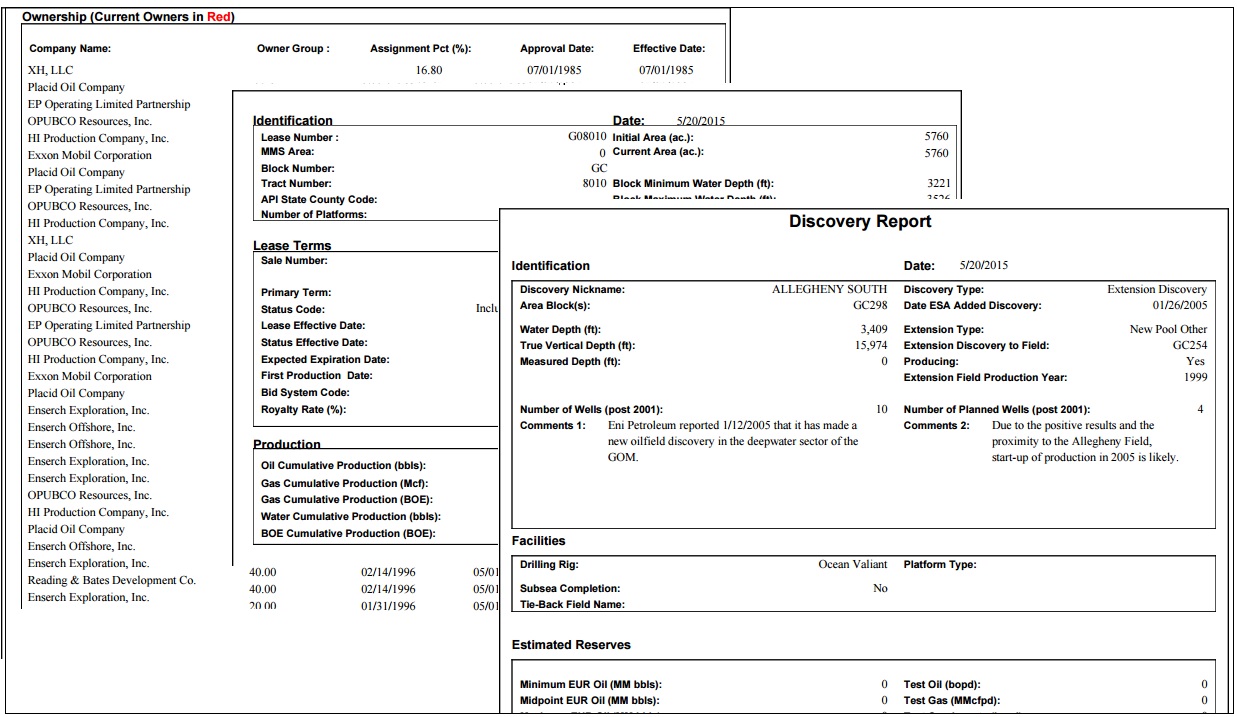The image size is (1237, 717).
Task: Select the "Current Area (ac.):" label
Action: click(x=658, y=152)
